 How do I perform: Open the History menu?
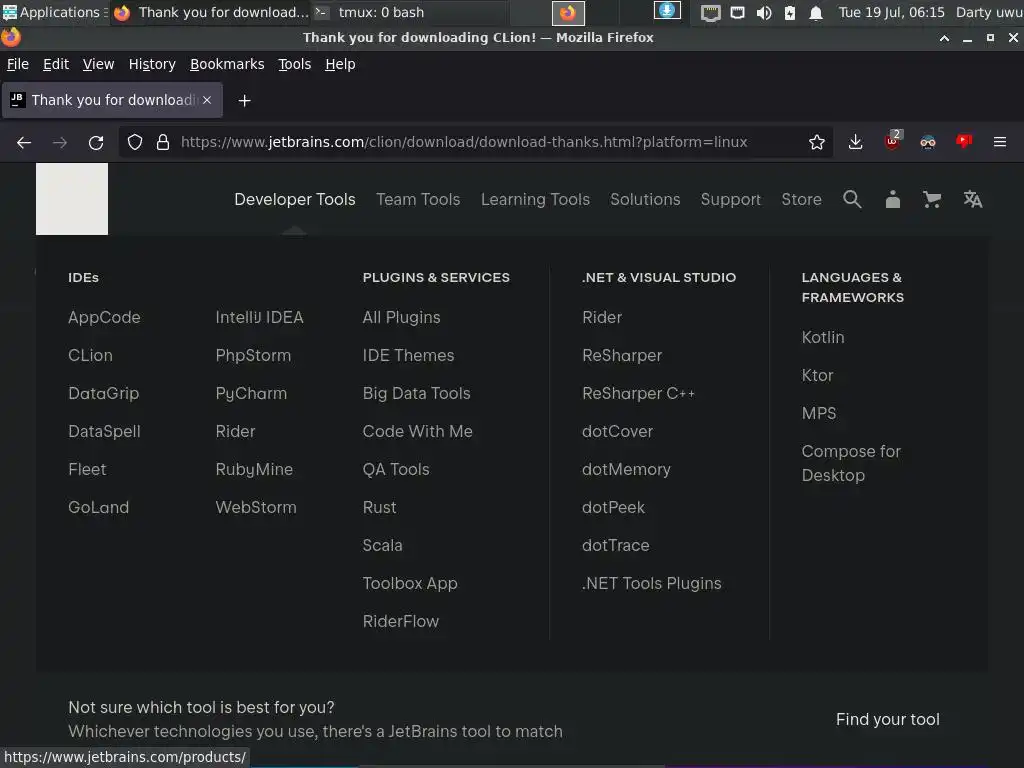tap(152, 64)
